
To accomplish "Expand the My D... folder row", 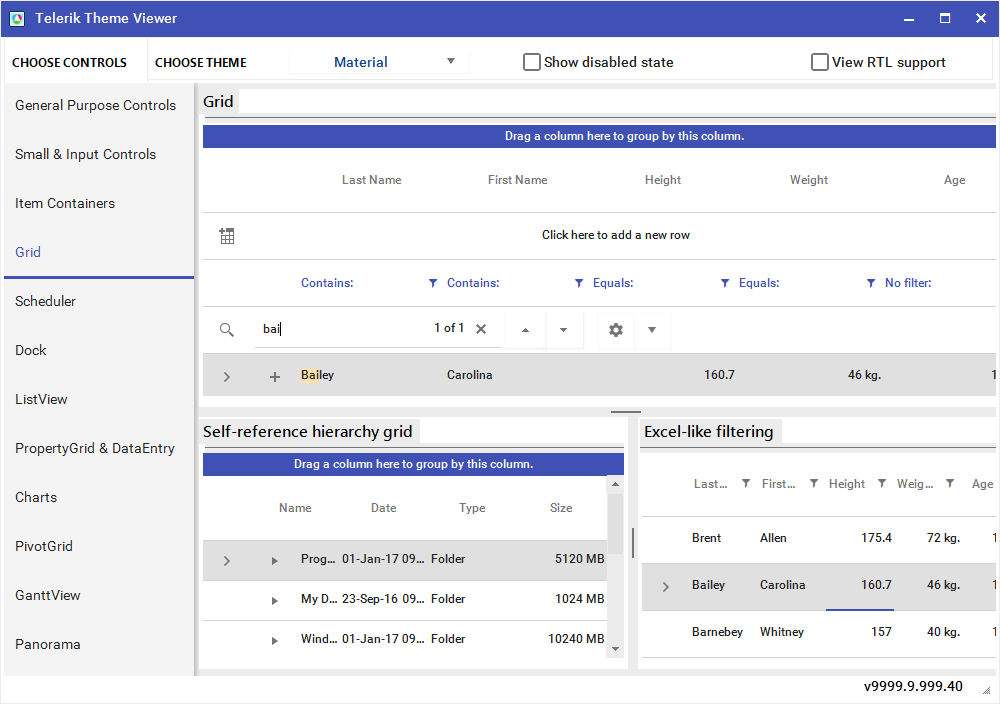I will pyautogui.click(x=274, y=601).
